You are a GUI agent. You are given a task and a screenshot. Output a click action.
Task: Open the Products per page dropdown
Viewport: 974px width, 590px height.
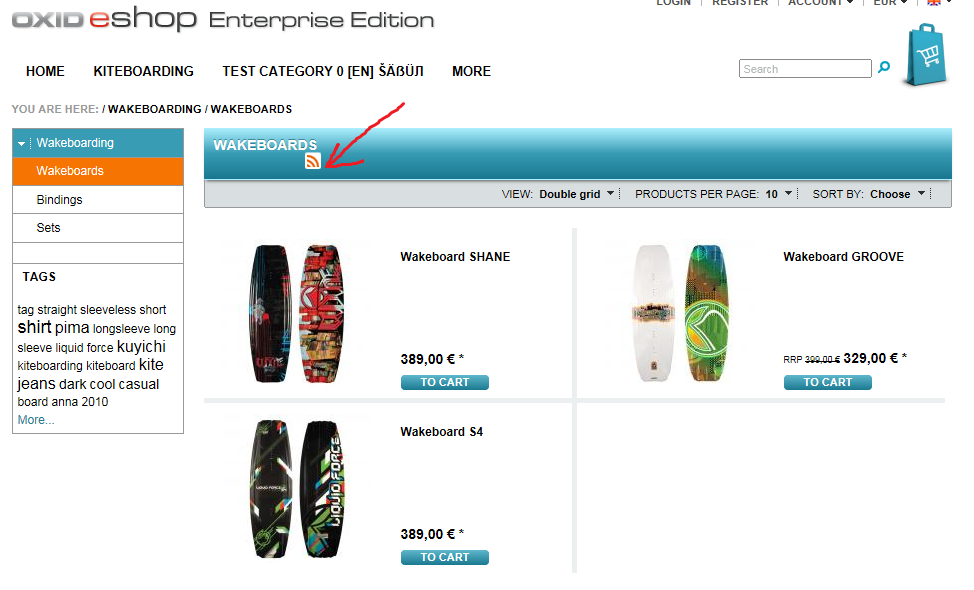click(779, 194)
